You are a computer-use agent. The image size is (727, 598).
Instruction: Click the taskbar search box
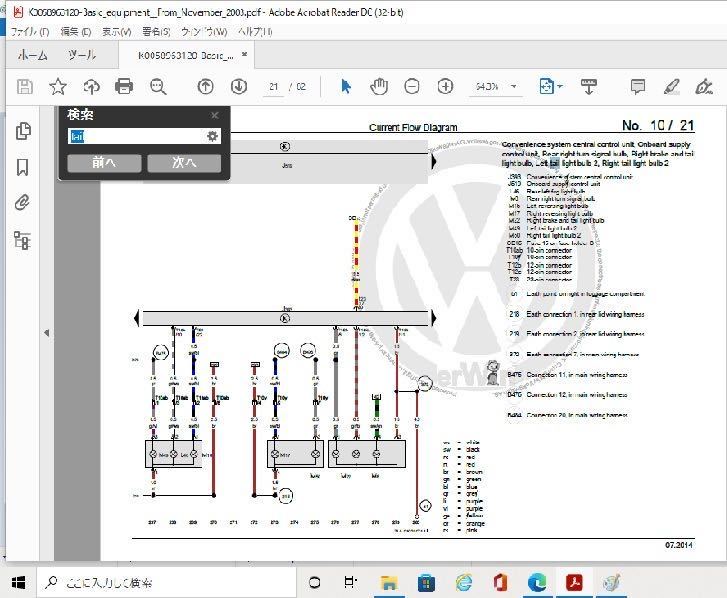(166, 582)
